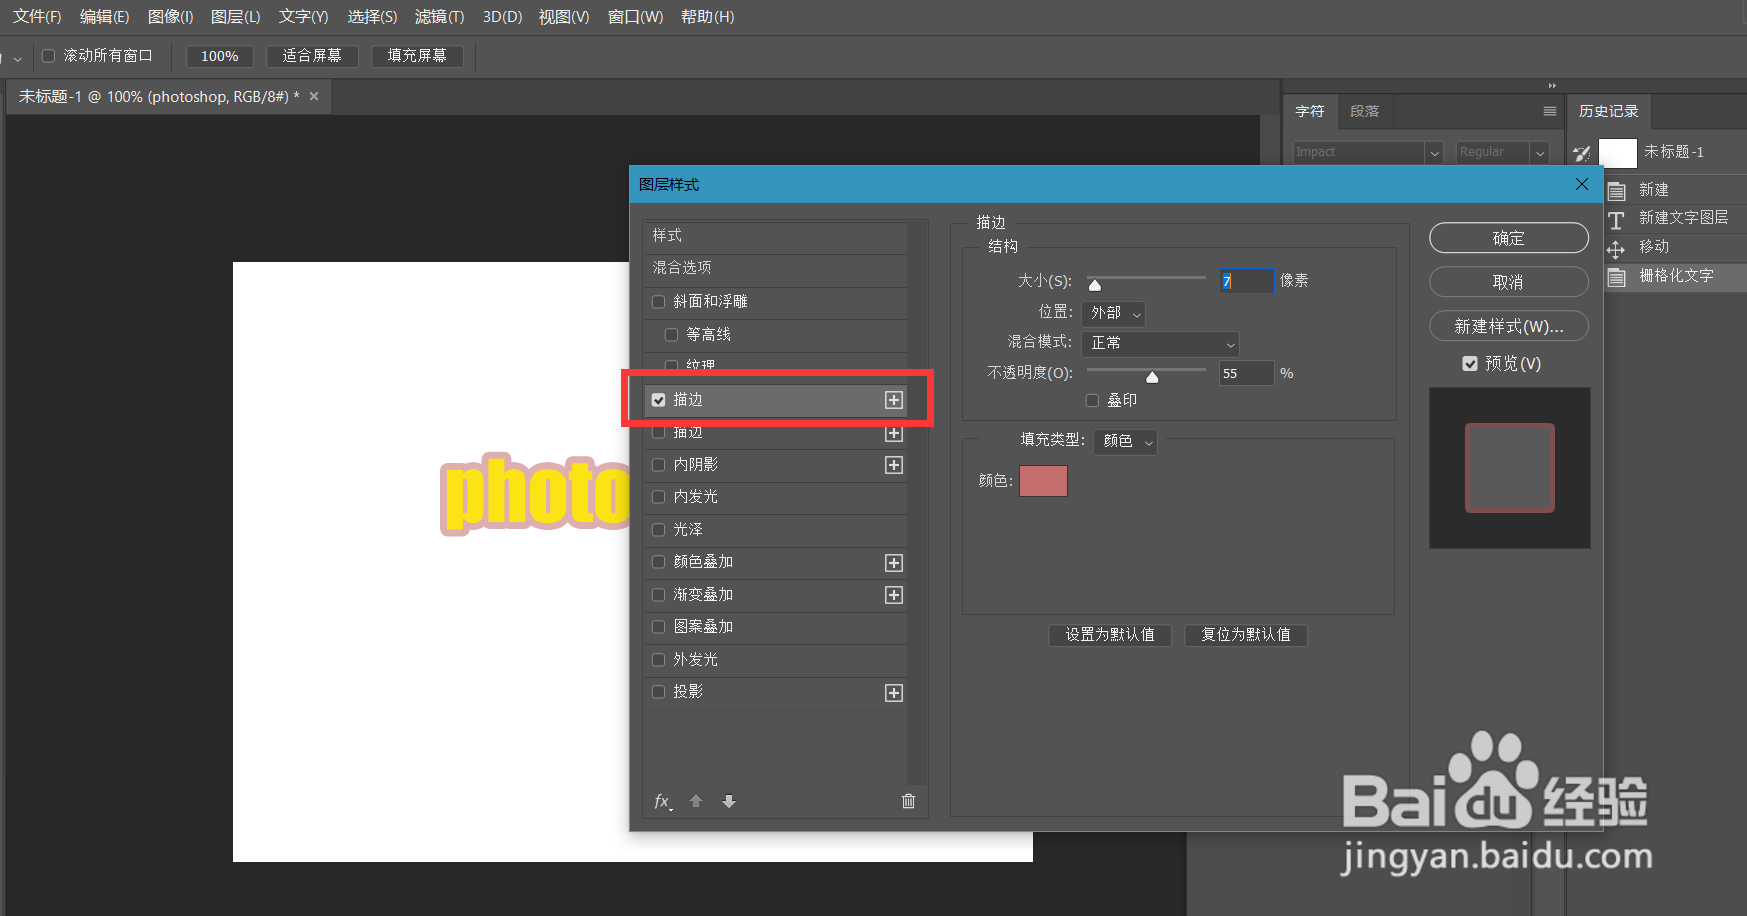The image size is (1747, 916).
Task: Open the zoom tool preset dropdown arrow
Action: 17,58
